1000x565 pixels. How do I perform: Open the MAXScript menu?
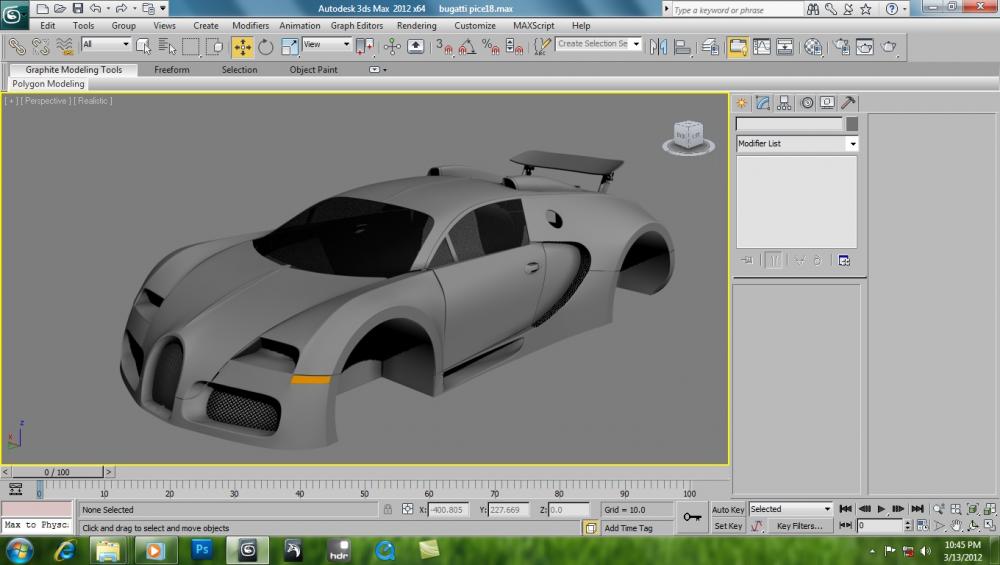pos(533,26)
